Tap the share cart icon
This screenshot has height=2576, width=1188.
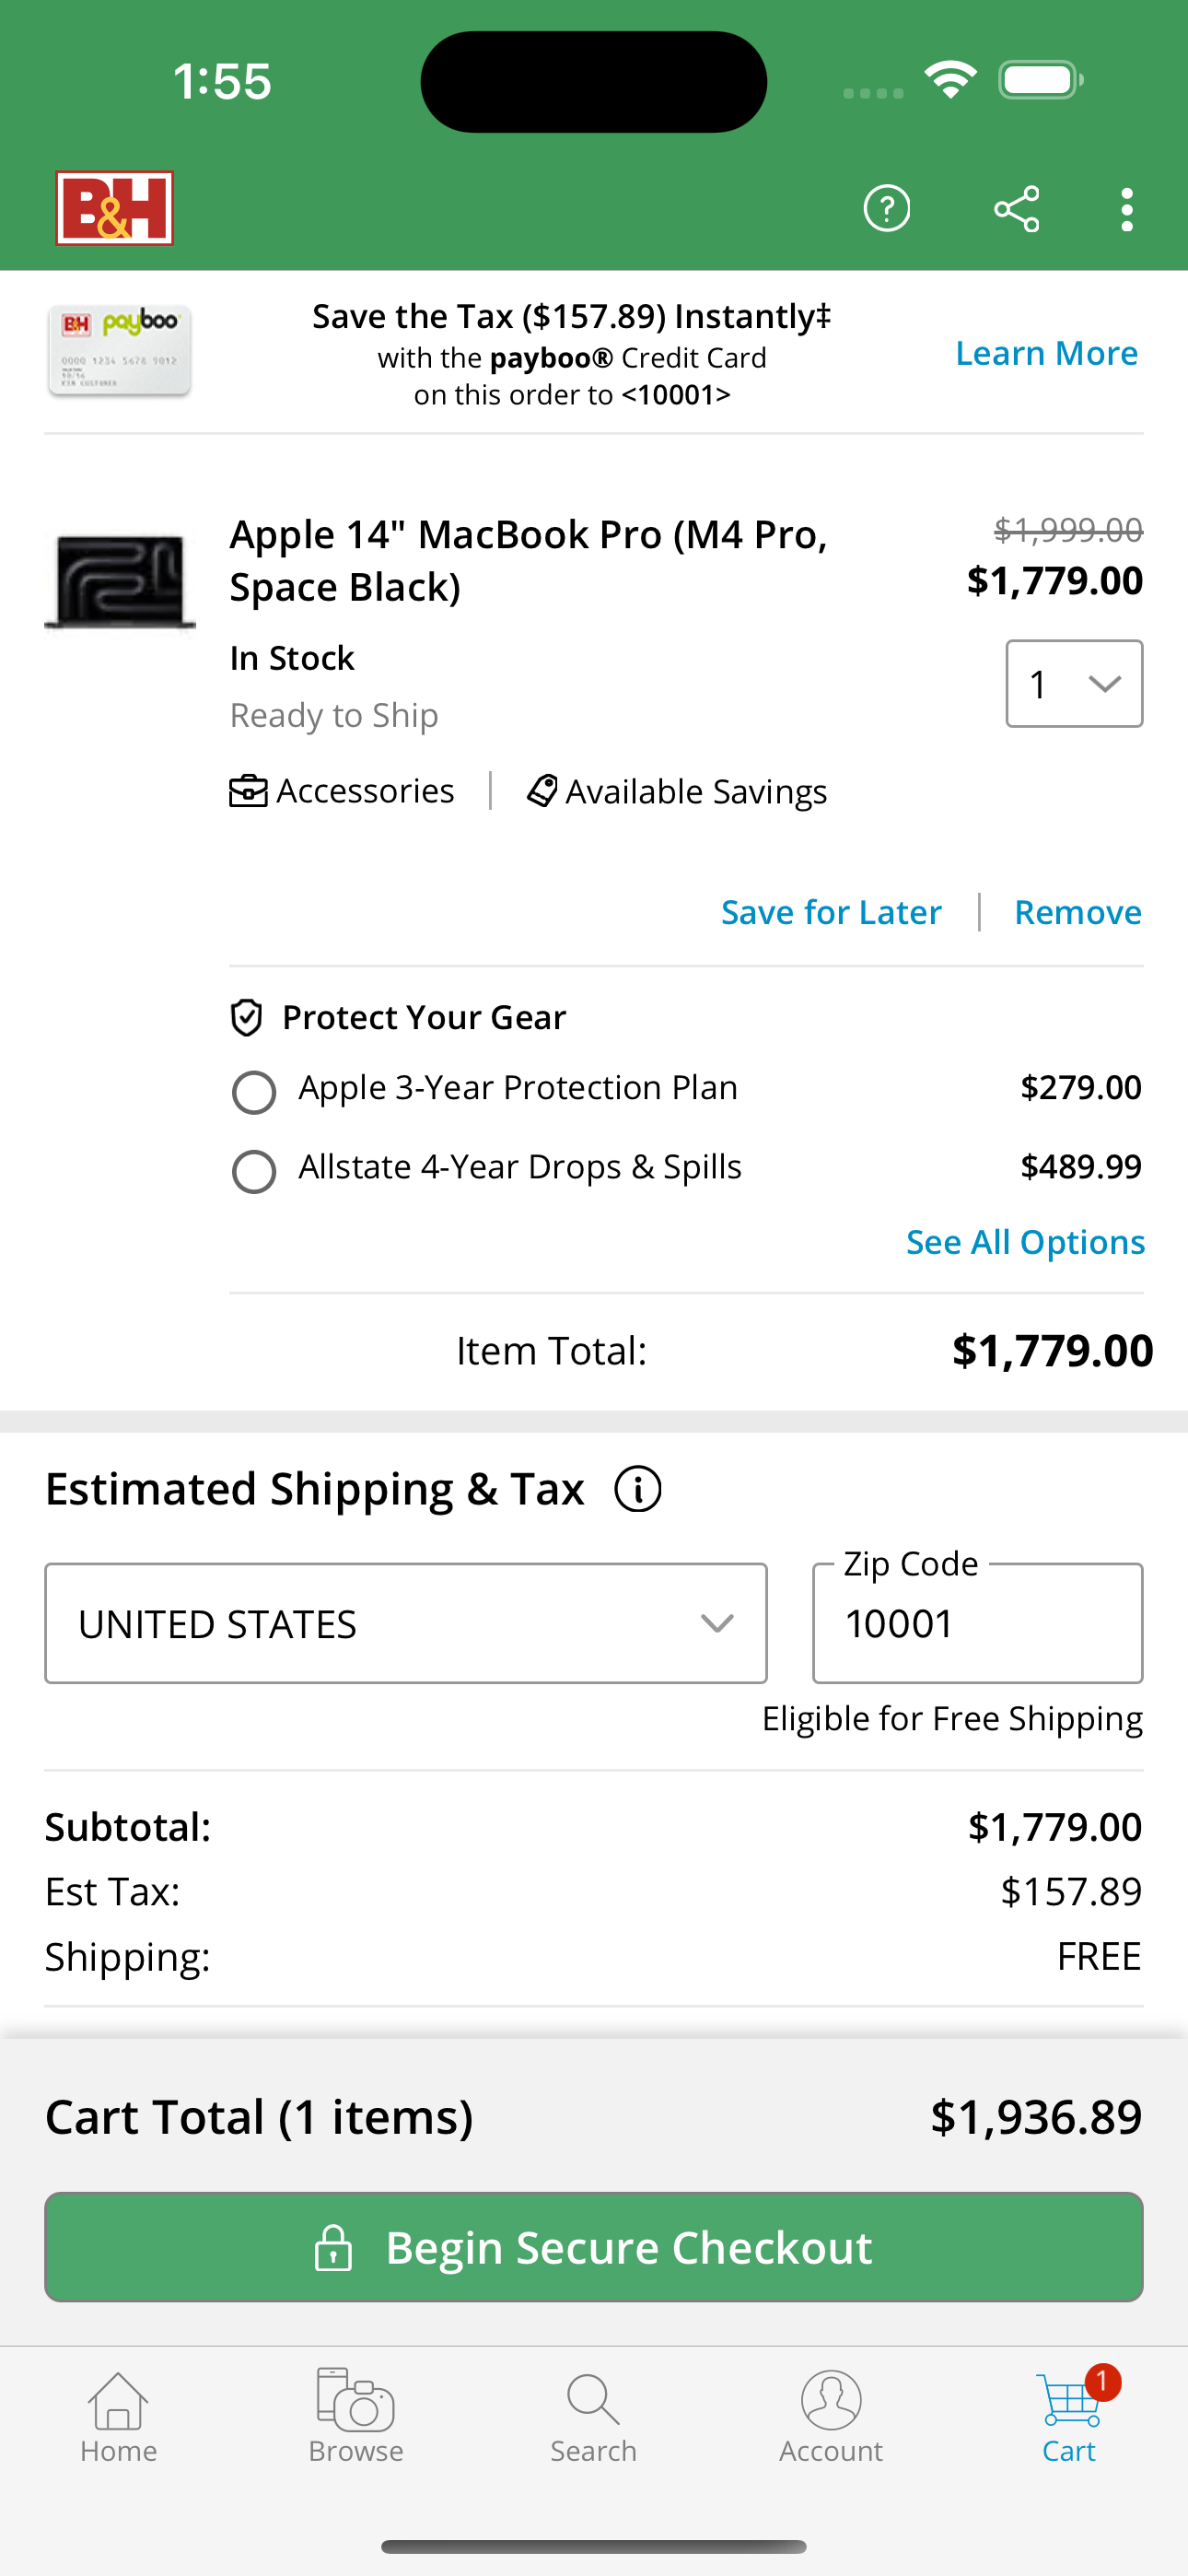(1016, 208)
